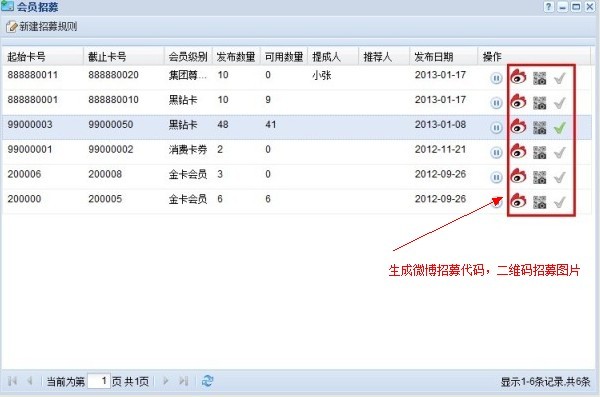Click QR code icon in row 99000003
The image size is (600, 397).
[540, 128]
